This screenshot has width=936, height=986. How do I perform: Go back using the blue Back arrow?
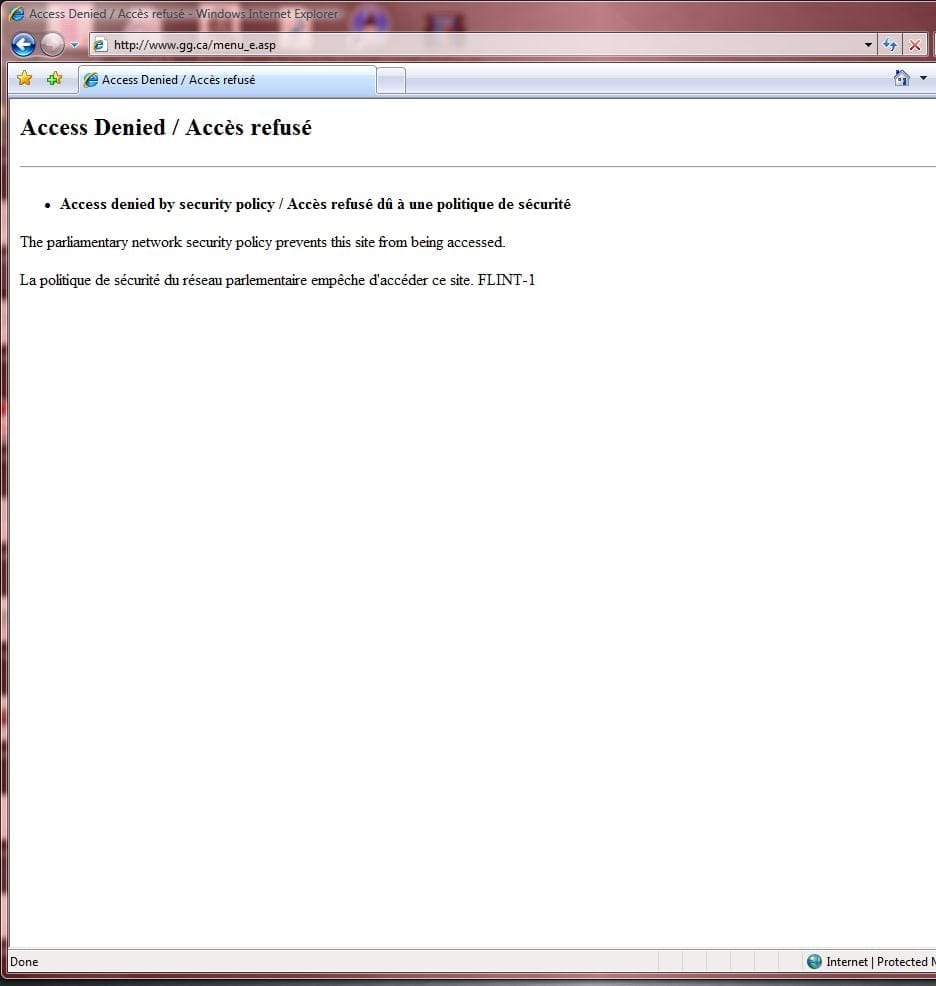pos(23,45)
